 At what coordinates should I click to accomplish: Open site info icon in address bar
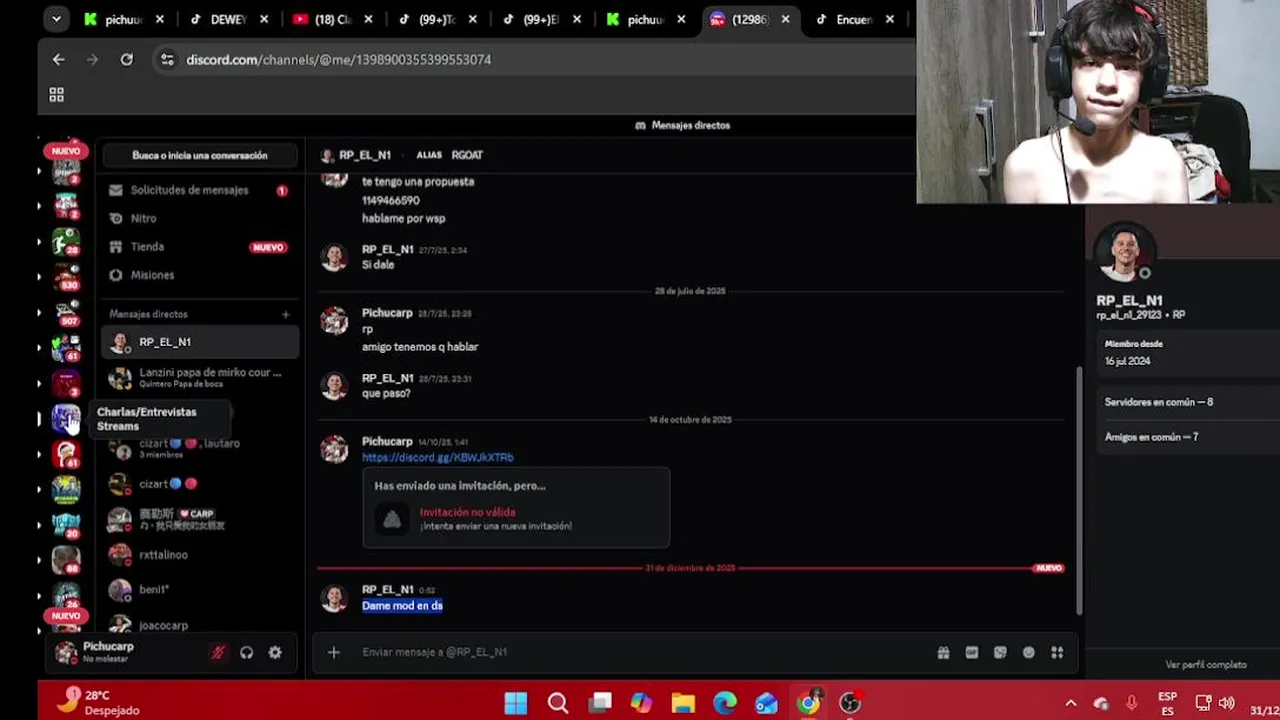click(167, 60)
